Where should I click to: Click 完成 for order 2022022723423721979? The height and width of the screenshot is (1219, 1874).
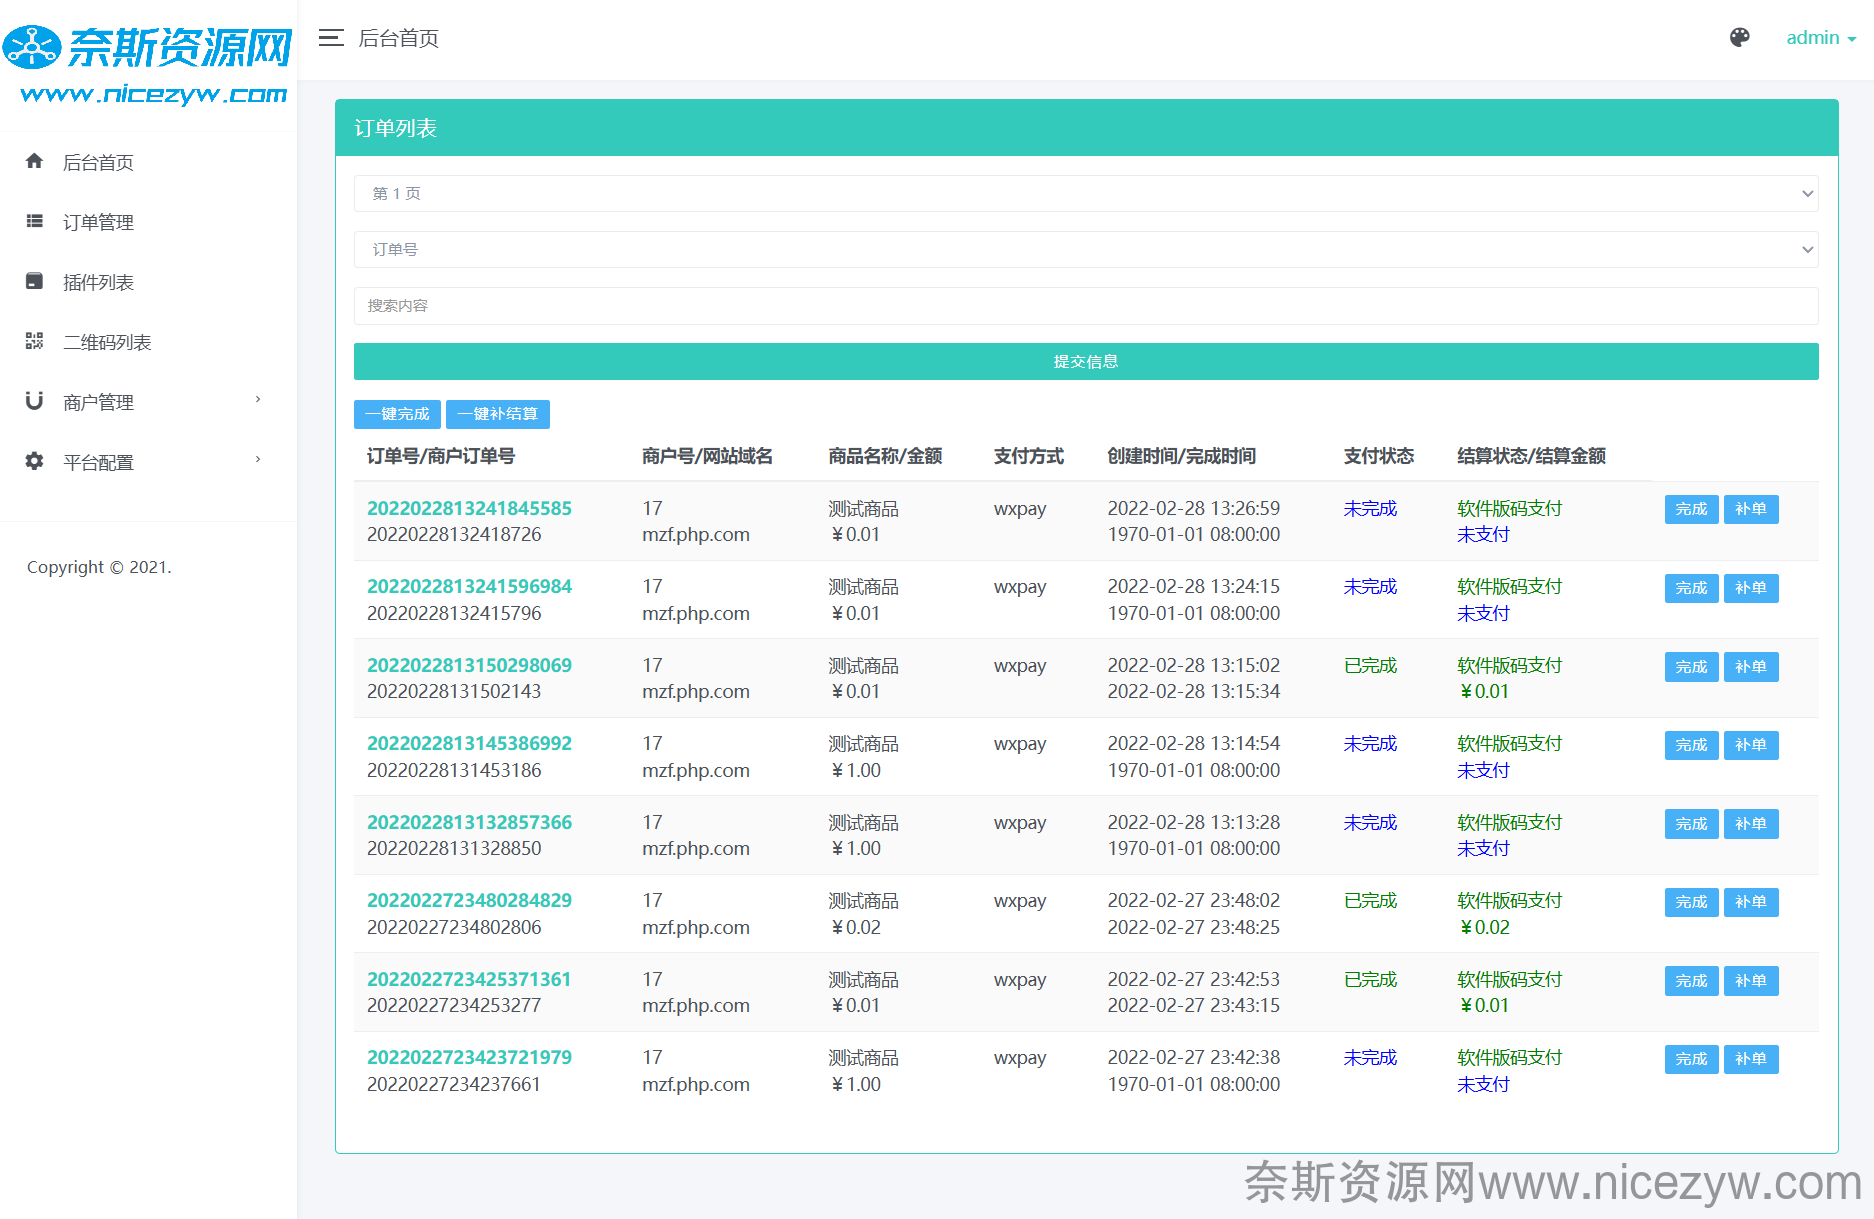point(1692,1059)
